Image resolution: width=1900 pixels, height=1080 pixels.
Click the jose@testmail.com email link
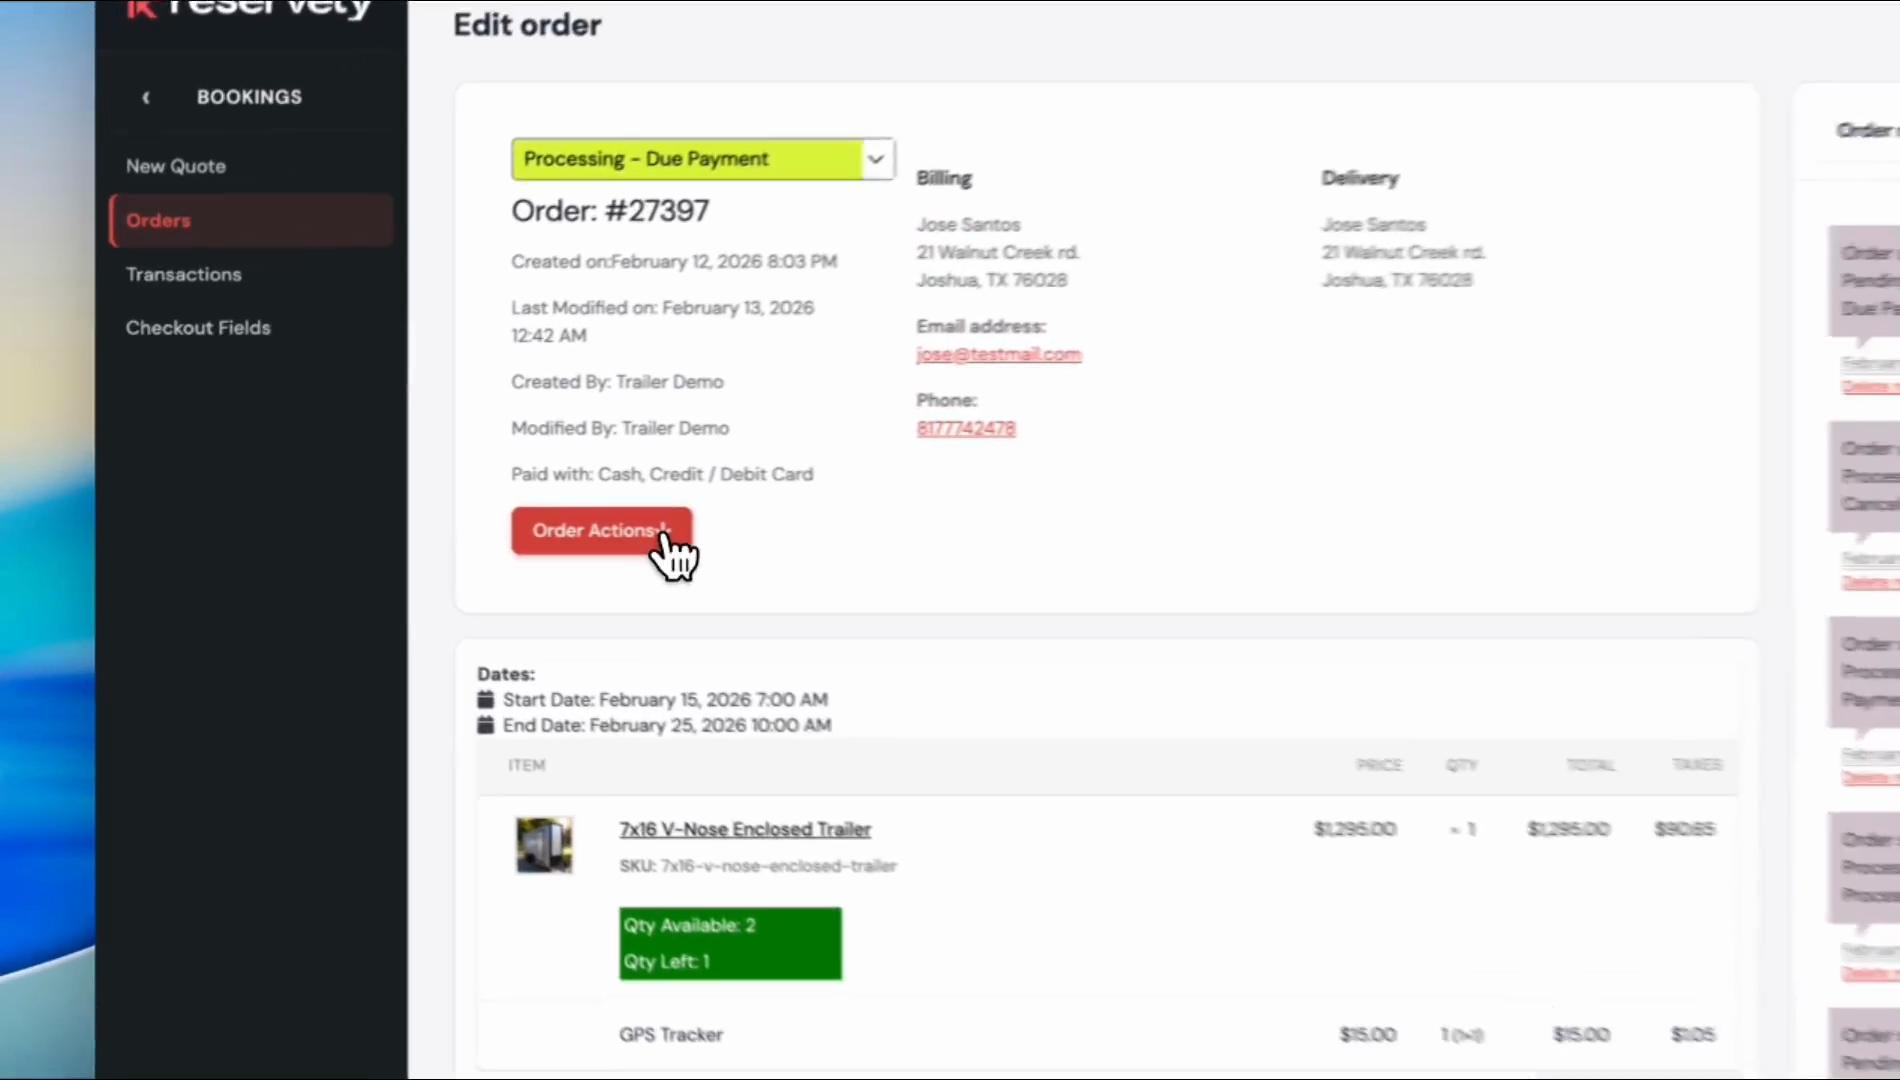998,354
